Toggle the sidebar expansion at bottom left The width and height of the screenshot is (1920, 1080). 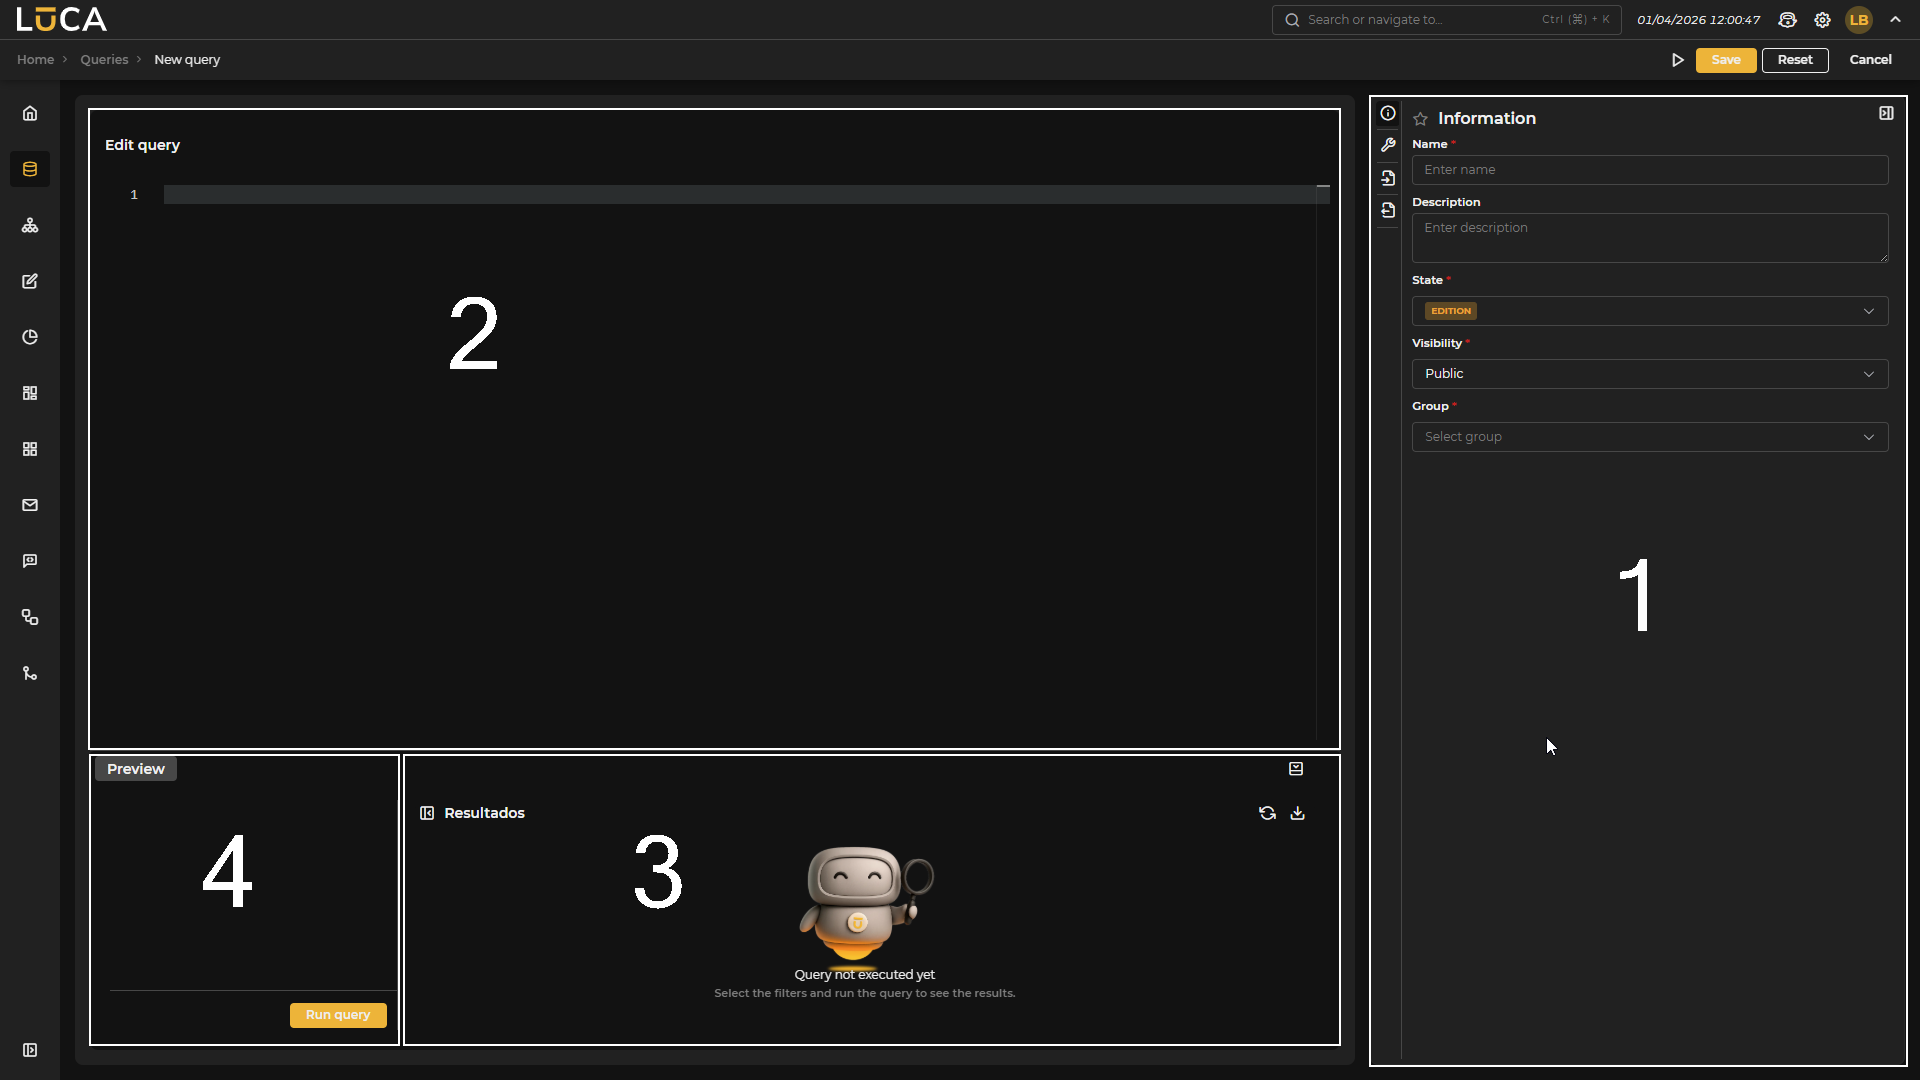(31, 1050)
